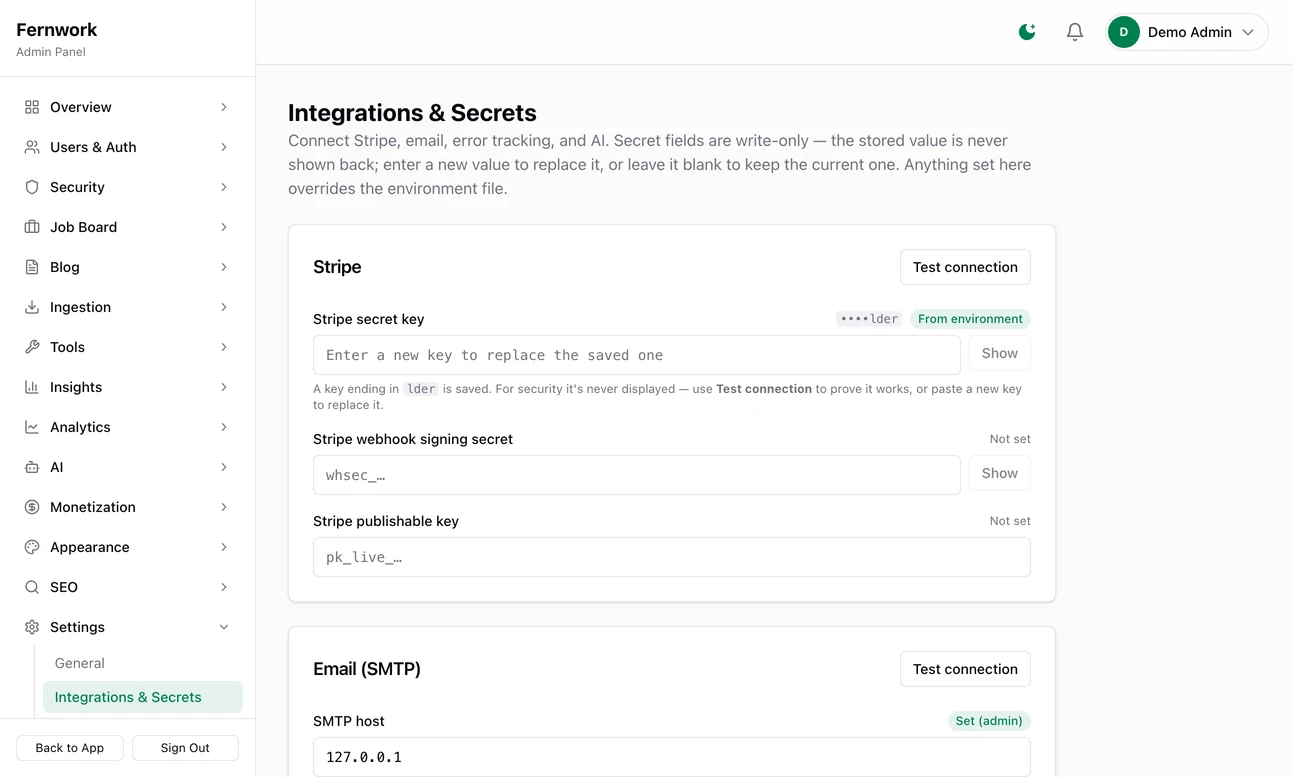
Task: Click the Security shield icon
Action: pos(32,187)
